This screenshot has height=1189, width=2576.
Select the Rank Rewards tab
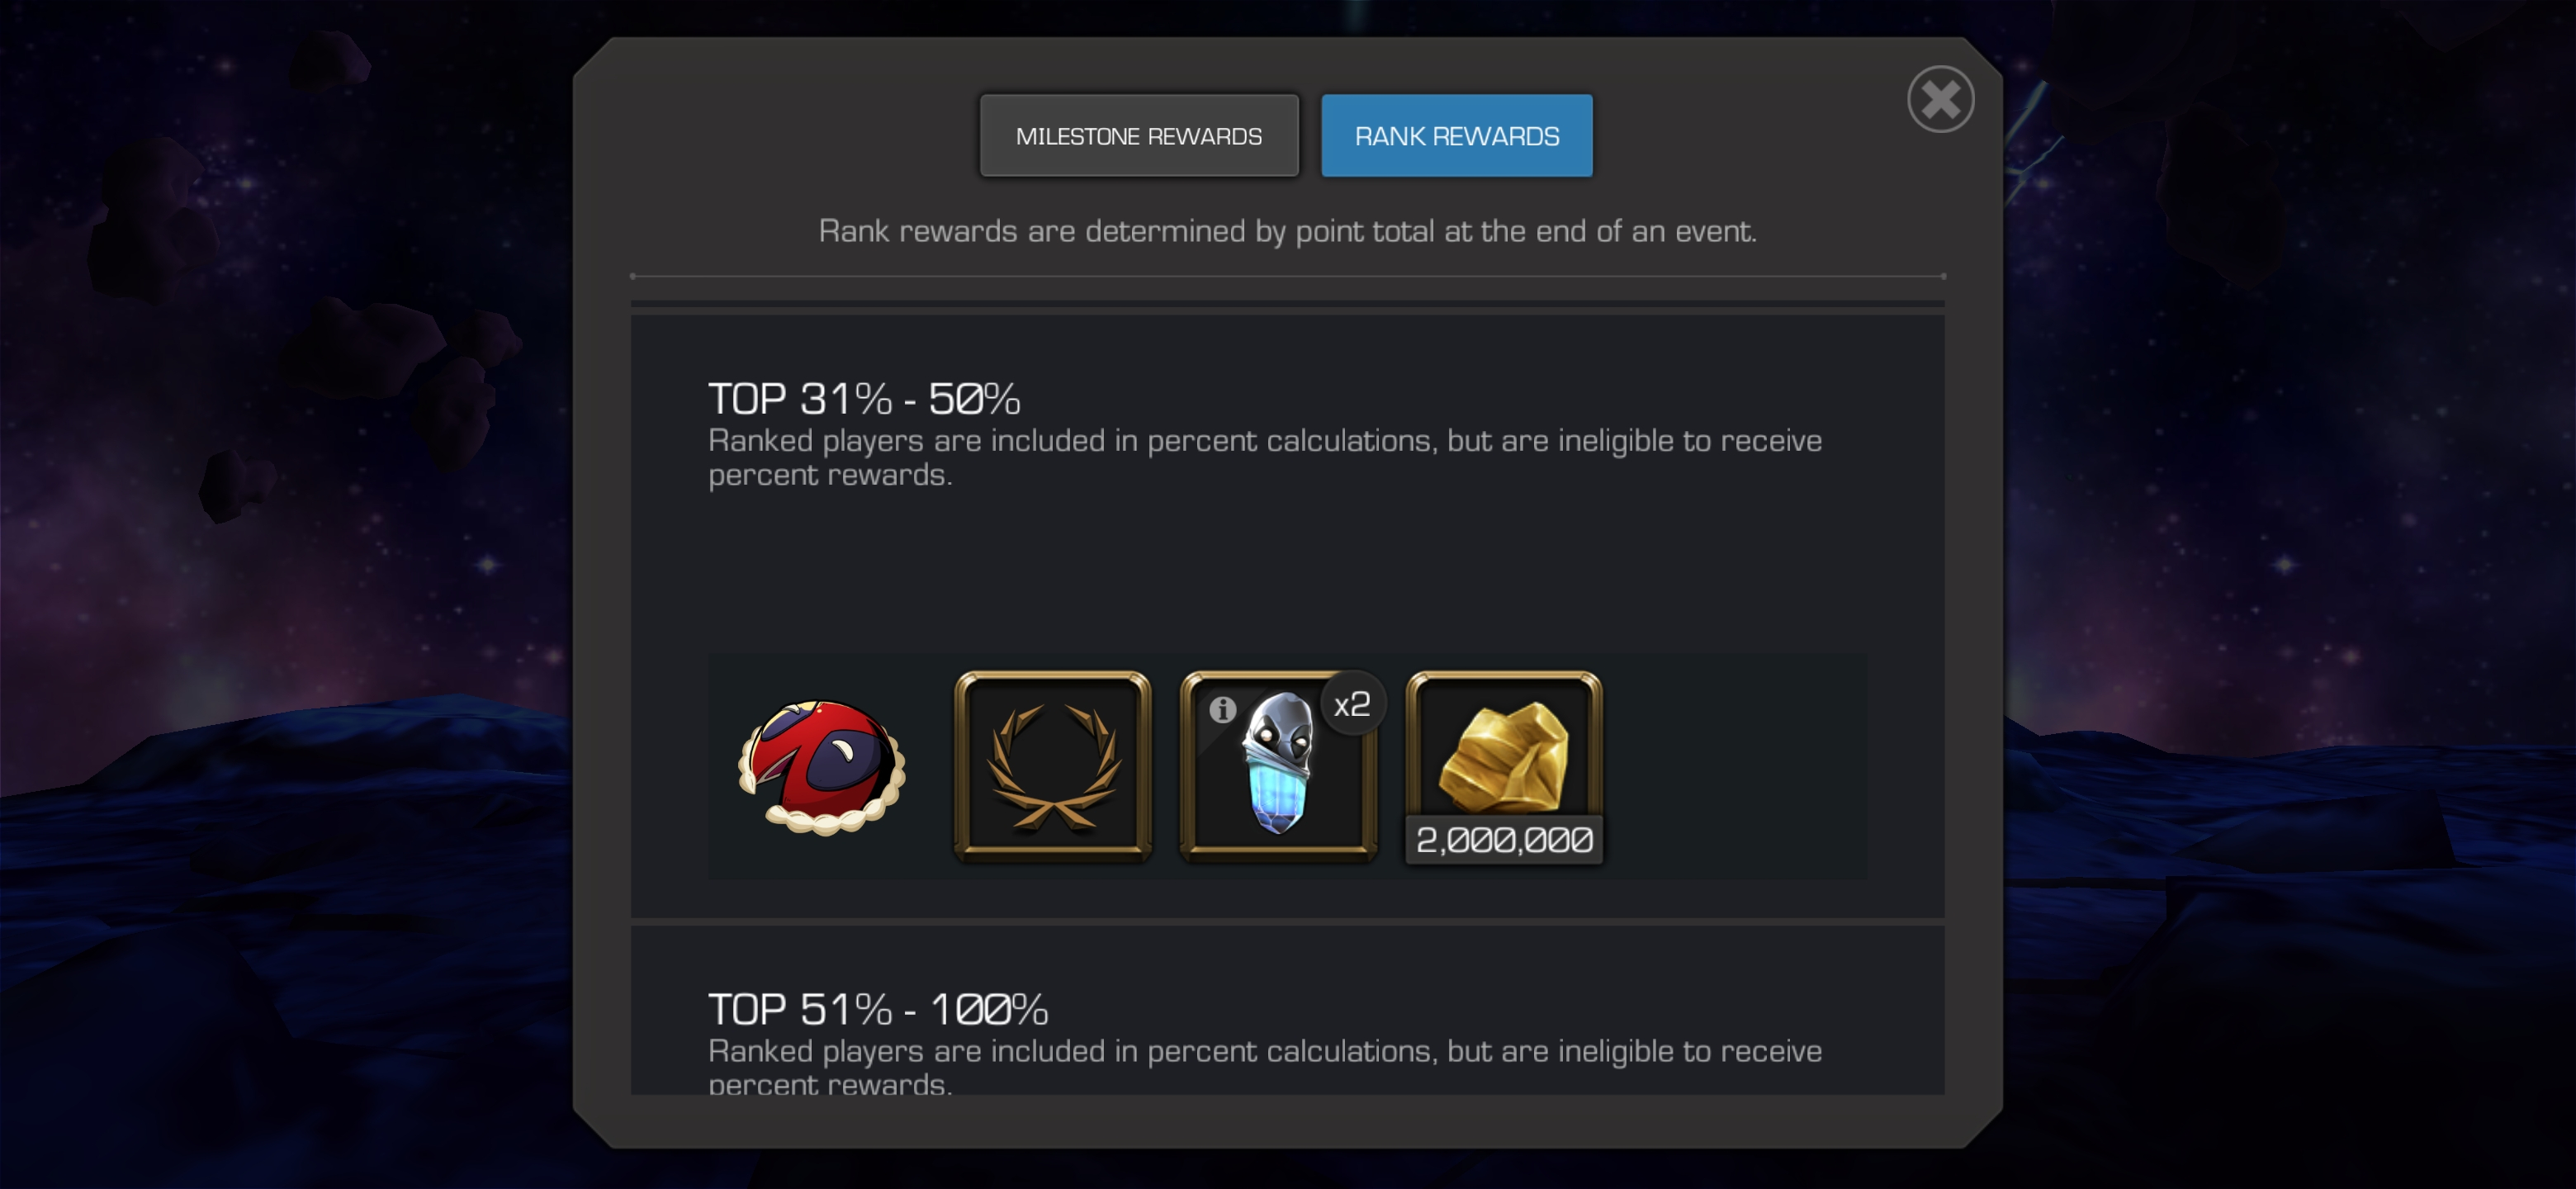pos(1457,136)
